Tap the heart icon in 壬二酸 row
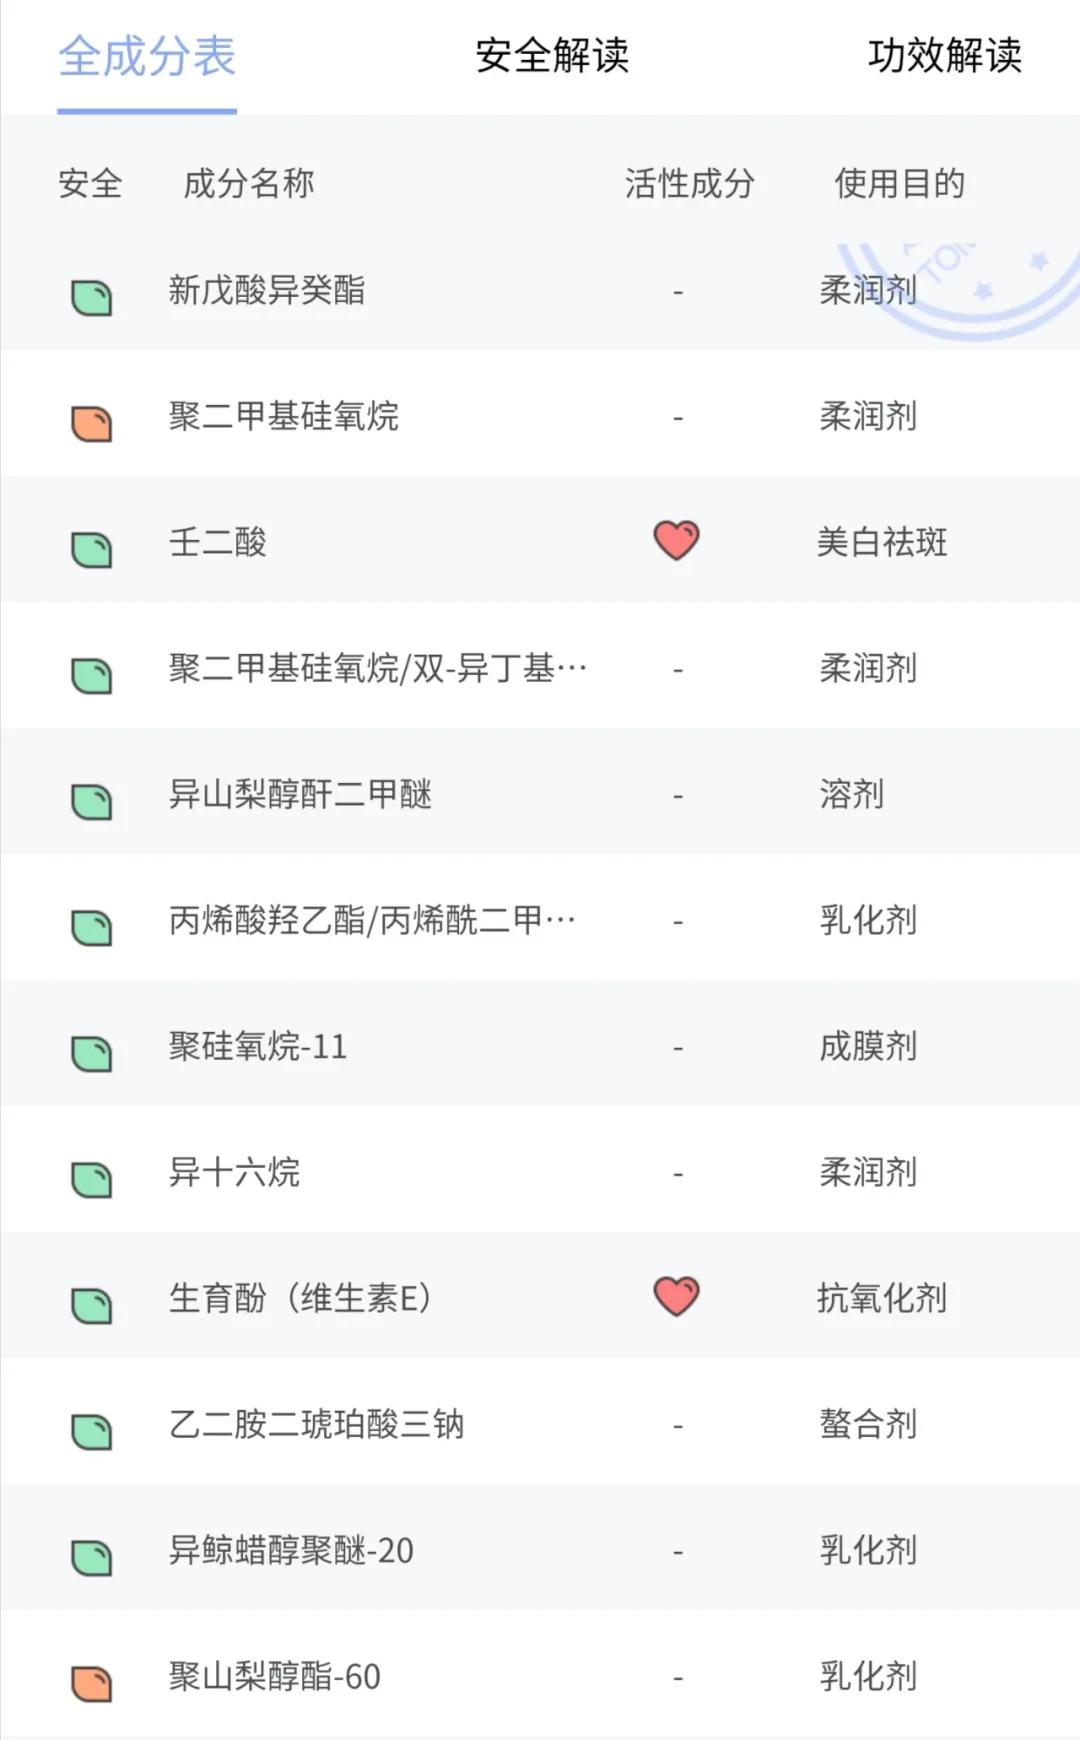 click(x=676, y=540)
